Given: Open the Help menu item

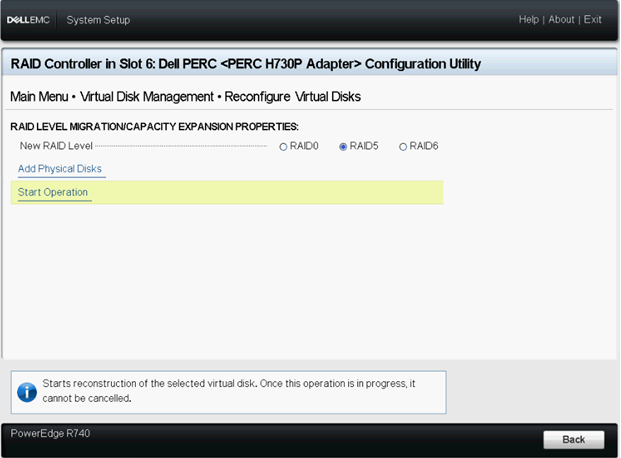Looking at the screenshot, I should (x=528, y=20).
